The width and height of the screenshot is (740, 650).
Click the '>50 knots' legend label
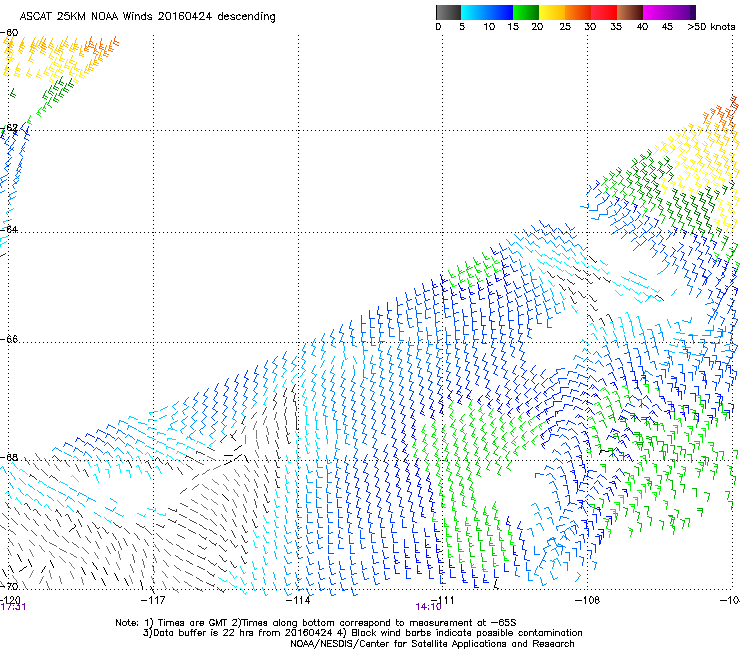tap(711, 27)
